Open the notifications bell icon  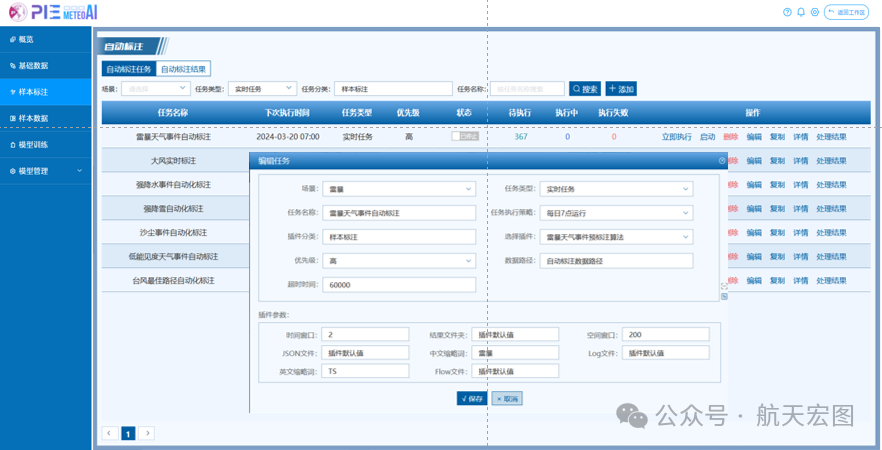coord(801,12)
